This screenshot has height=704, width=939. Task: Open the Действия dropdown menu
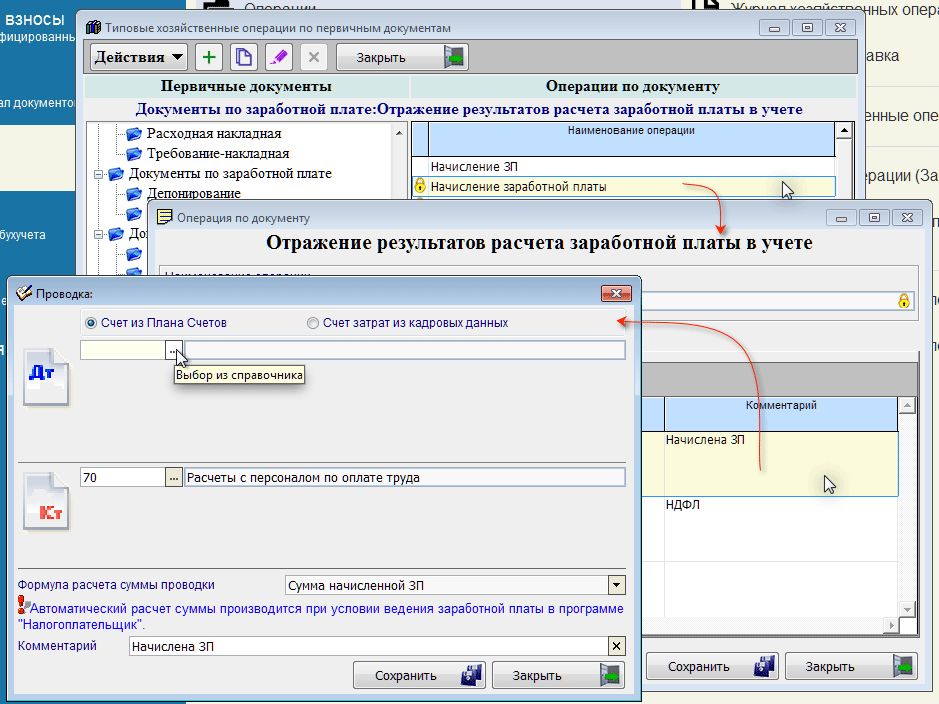coord(138,57)
